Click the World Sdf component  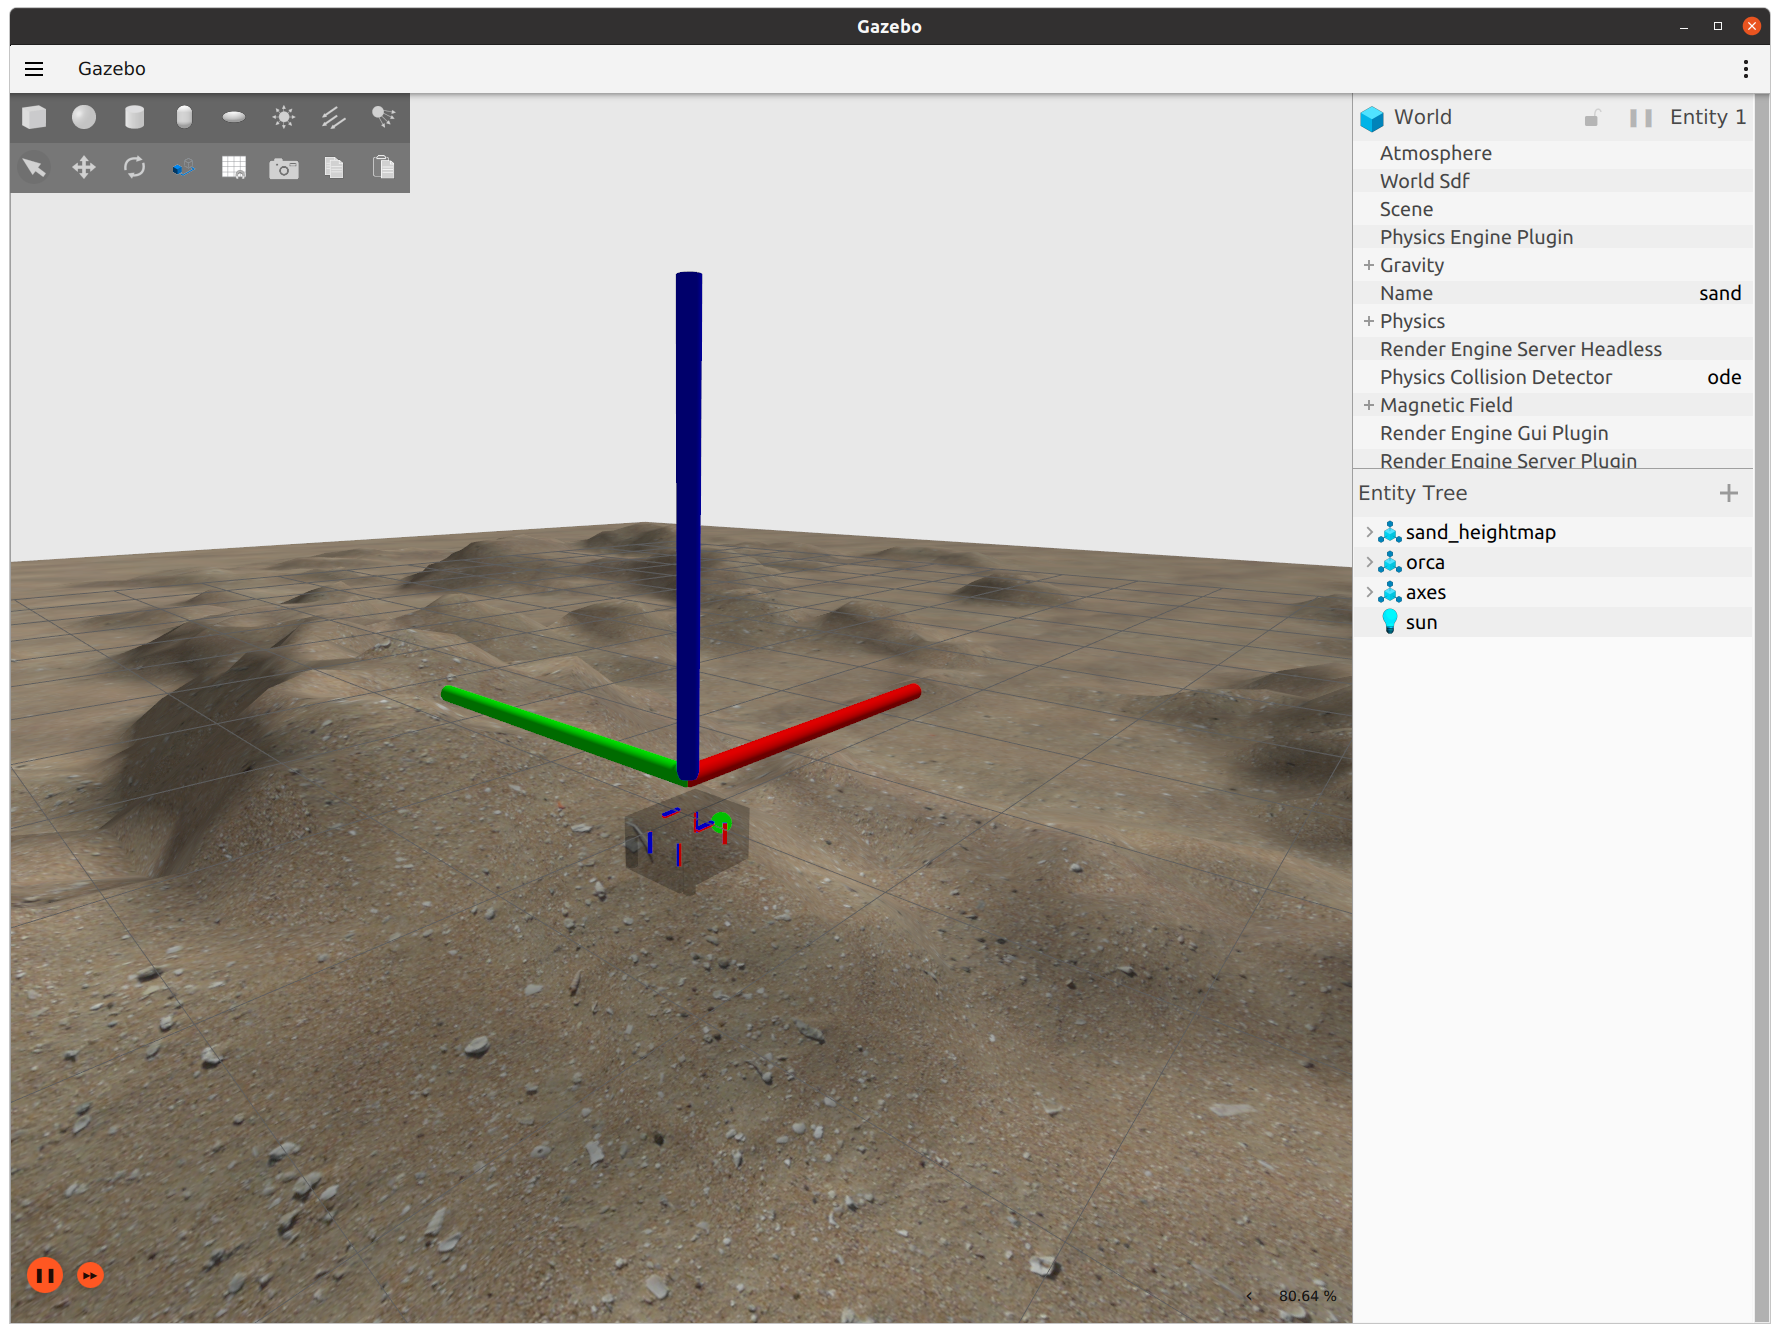[x=1553, y=181]
